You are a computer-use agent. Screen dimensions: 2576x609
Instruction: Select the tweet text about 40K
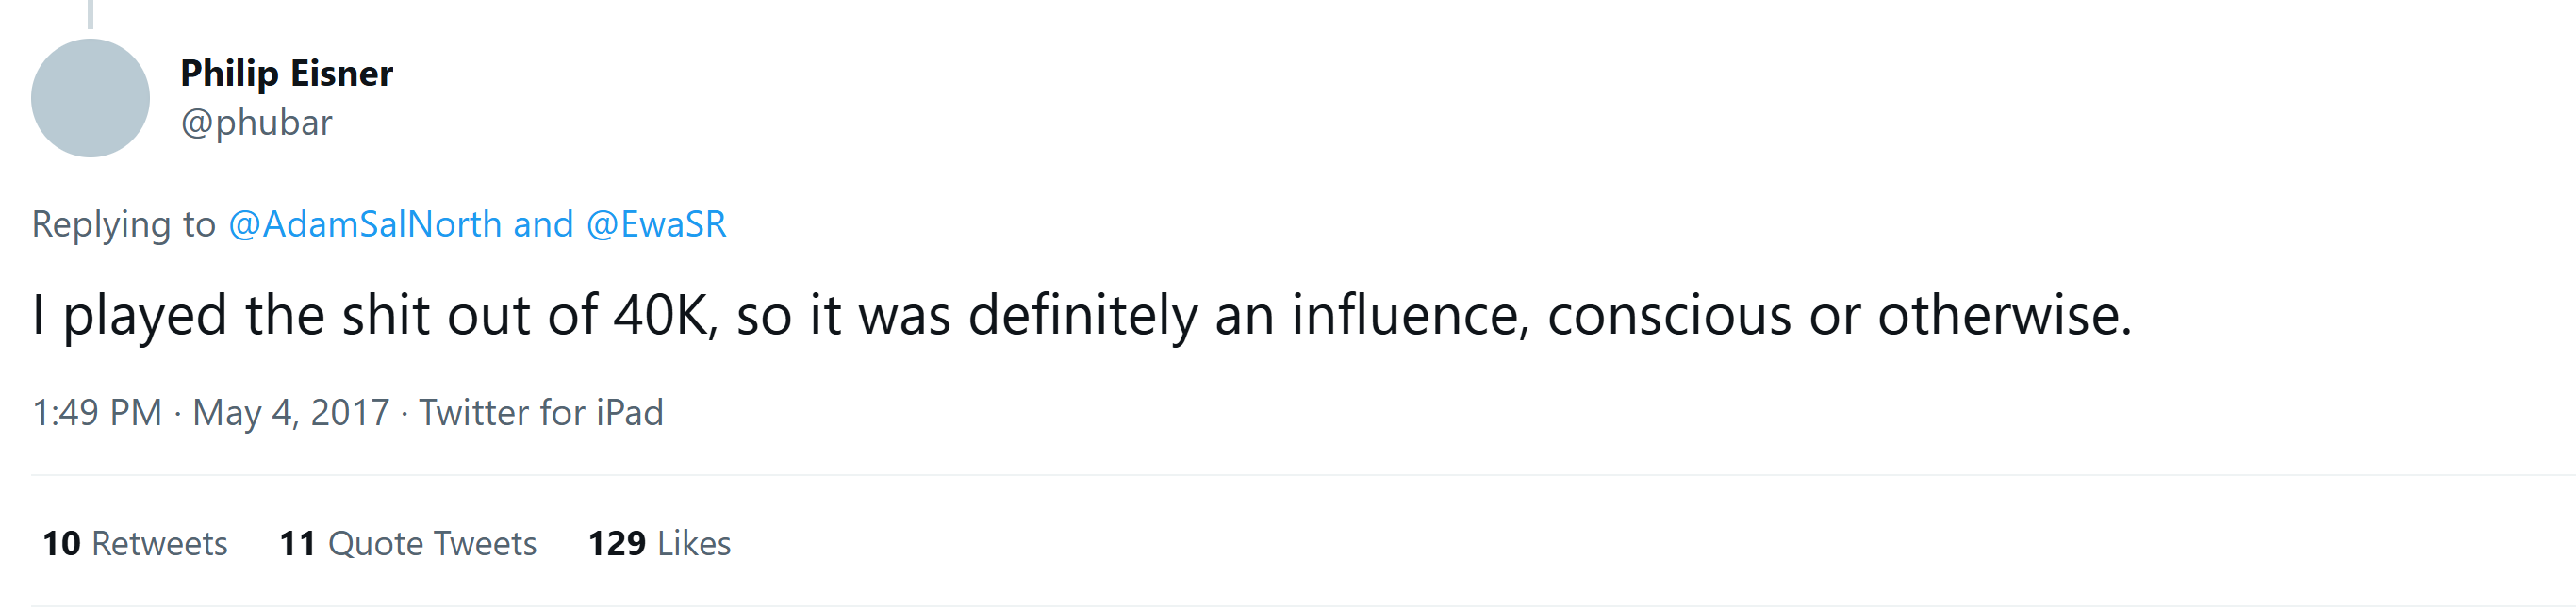click(x=1082, y=316)
